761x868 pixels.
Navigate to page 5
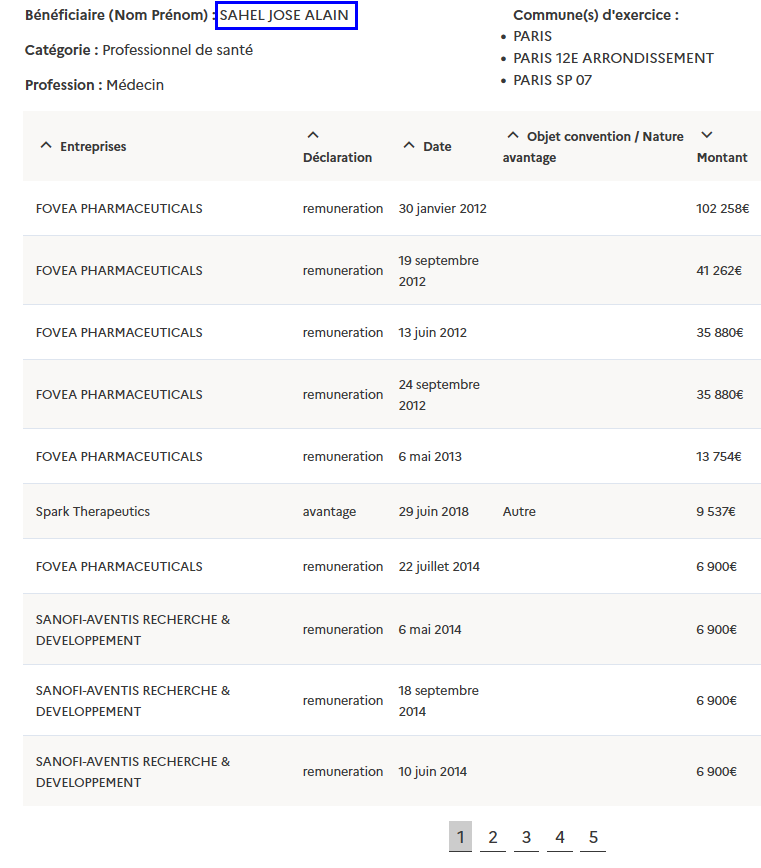[593, 837]
